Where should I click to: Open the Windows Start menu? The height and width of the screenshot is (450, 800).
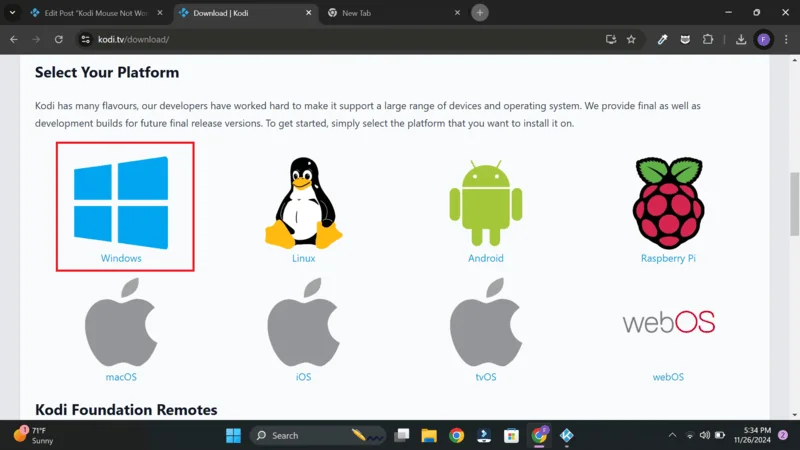pyautogui.click(x=233, y=435)
